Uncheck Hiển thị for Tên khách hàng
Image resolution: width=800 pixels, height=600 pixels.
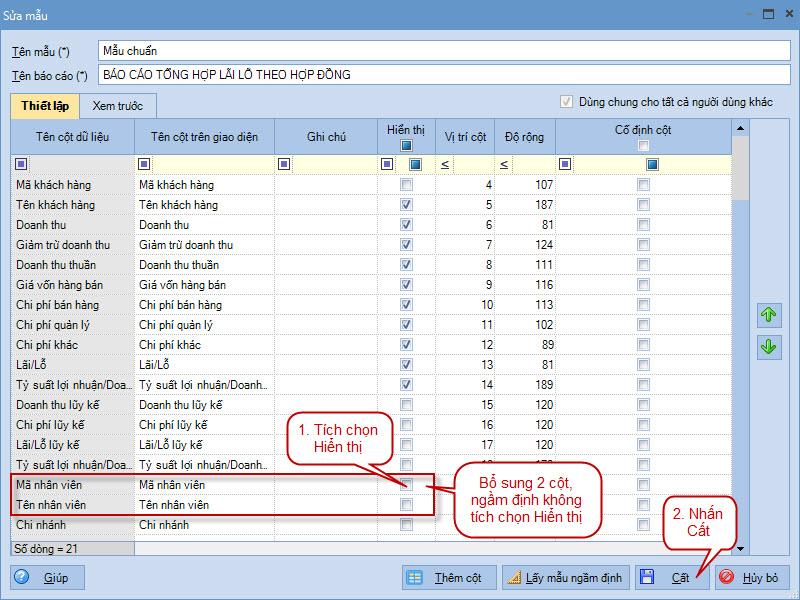406,205
